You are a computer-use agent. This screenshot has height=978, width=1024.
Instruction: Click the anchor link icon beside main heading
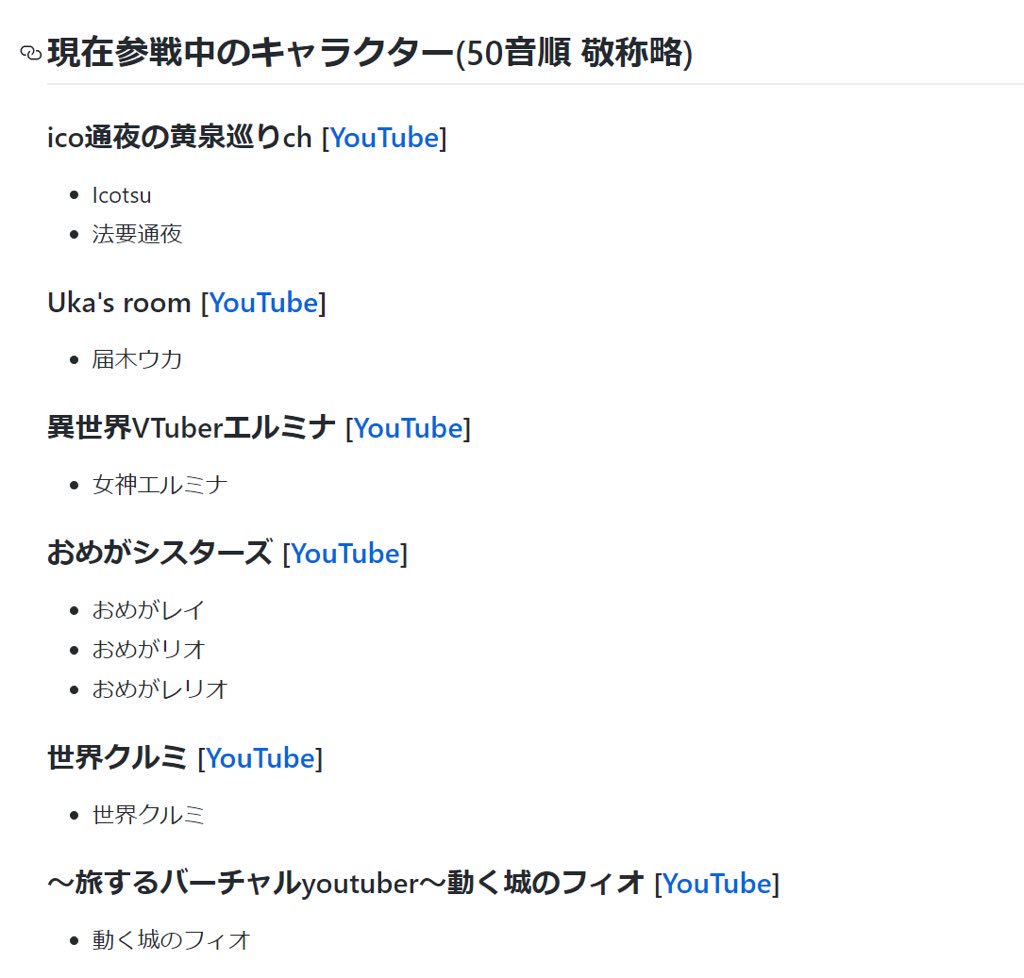pyautogui.click(x=31, y=53)
